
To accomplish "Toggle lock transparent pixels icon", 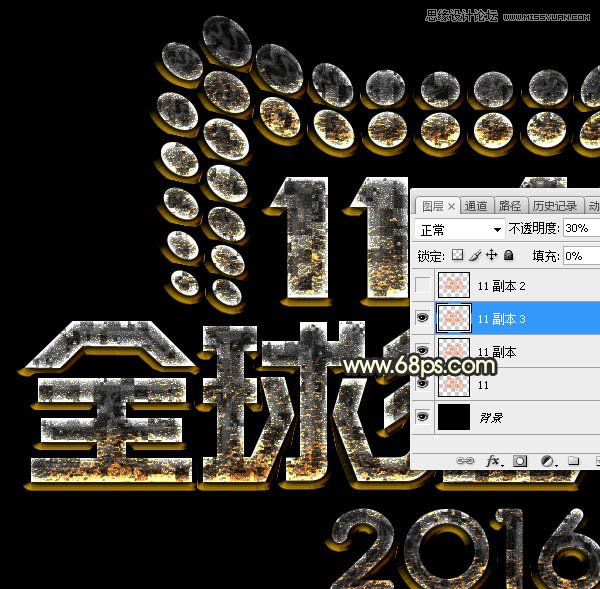I will [457, 255].
